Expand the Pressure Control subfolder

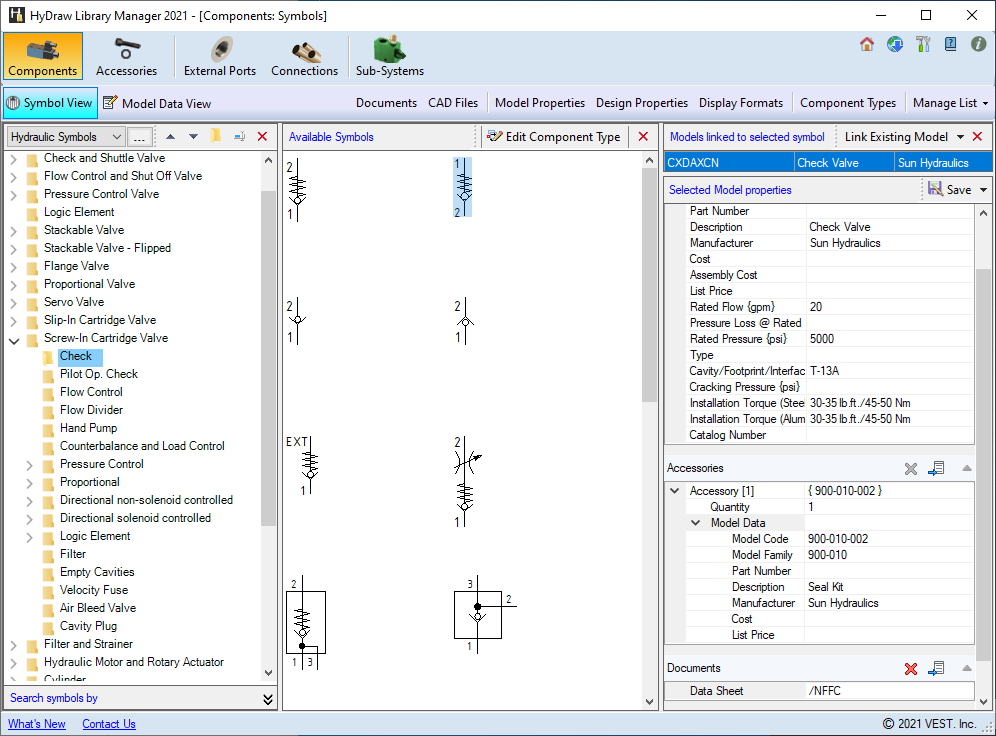point(30,465)
